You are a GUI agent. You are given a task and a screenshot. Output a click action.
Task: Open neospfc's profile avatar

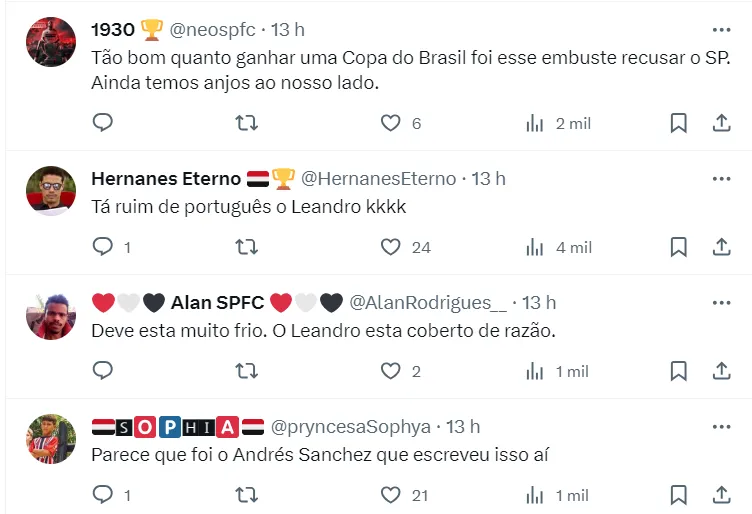(x=51, y=42)
